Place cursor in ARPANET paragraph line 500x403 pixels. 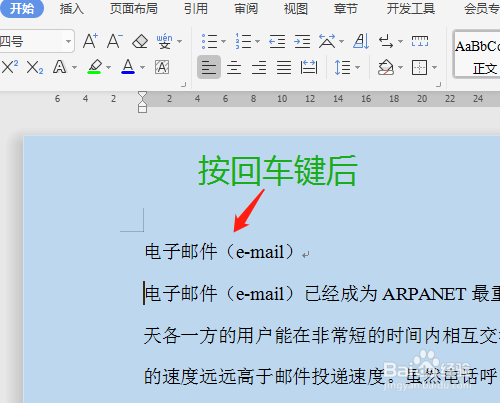coord(322,294)
